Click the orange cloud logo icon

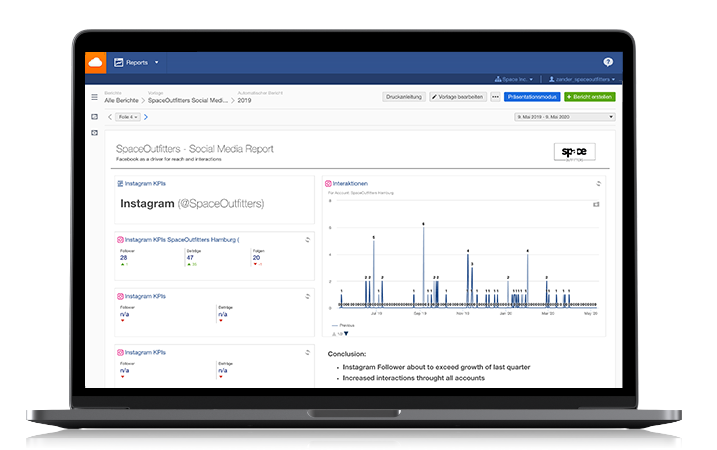(96, 62)
